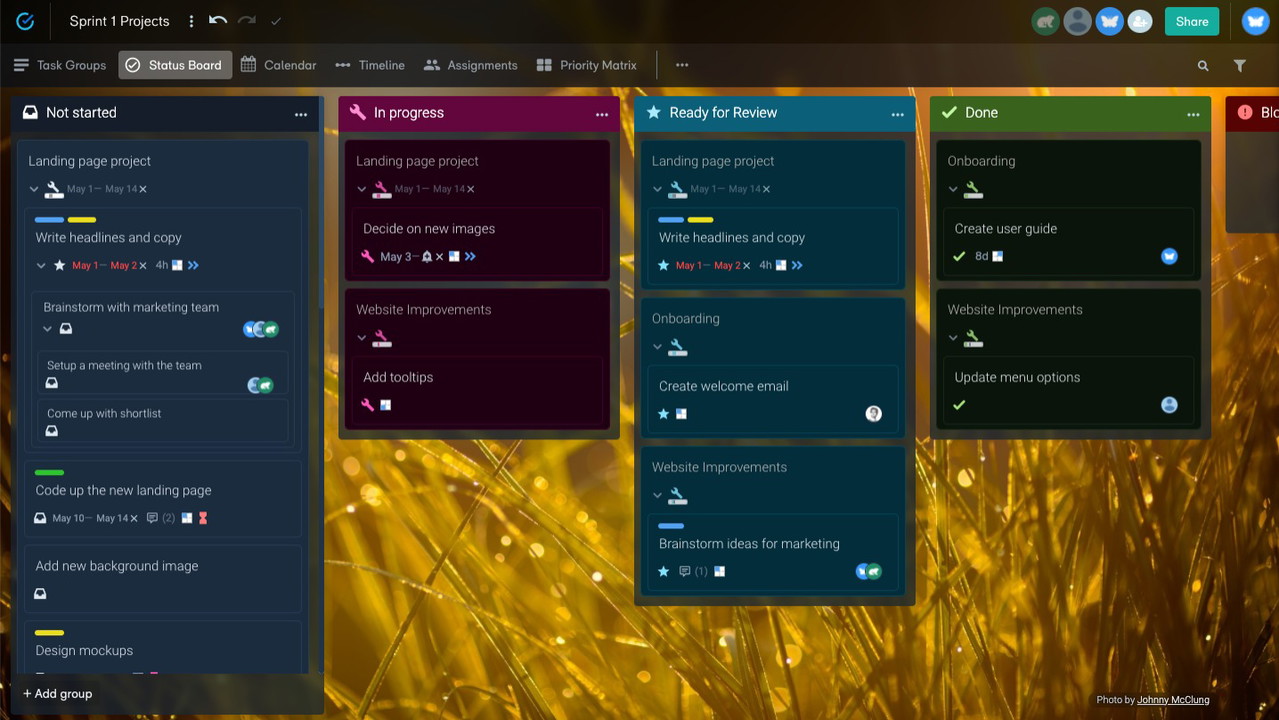Toggle checkmark on Create user guide

click(x=959, y=256)
